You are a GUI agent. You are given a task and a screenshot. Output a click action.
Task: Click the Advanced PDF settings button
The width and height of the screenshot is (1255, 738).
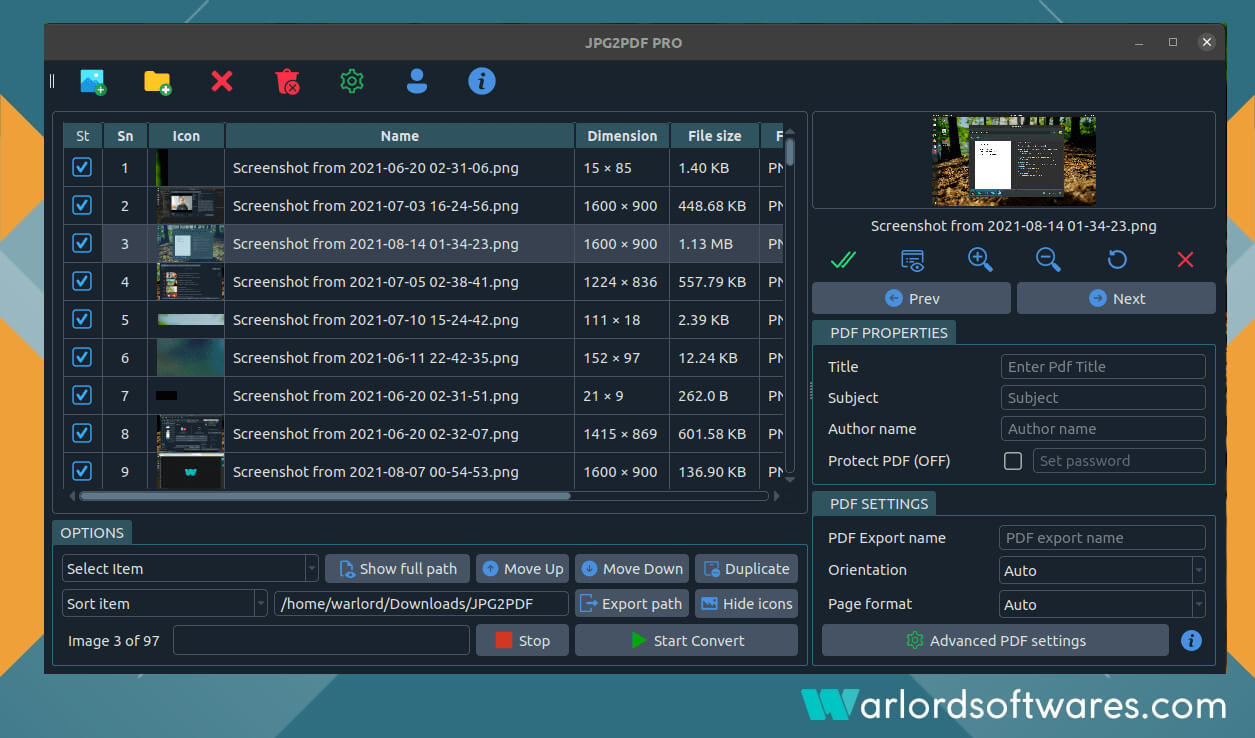tap(995, 641)
